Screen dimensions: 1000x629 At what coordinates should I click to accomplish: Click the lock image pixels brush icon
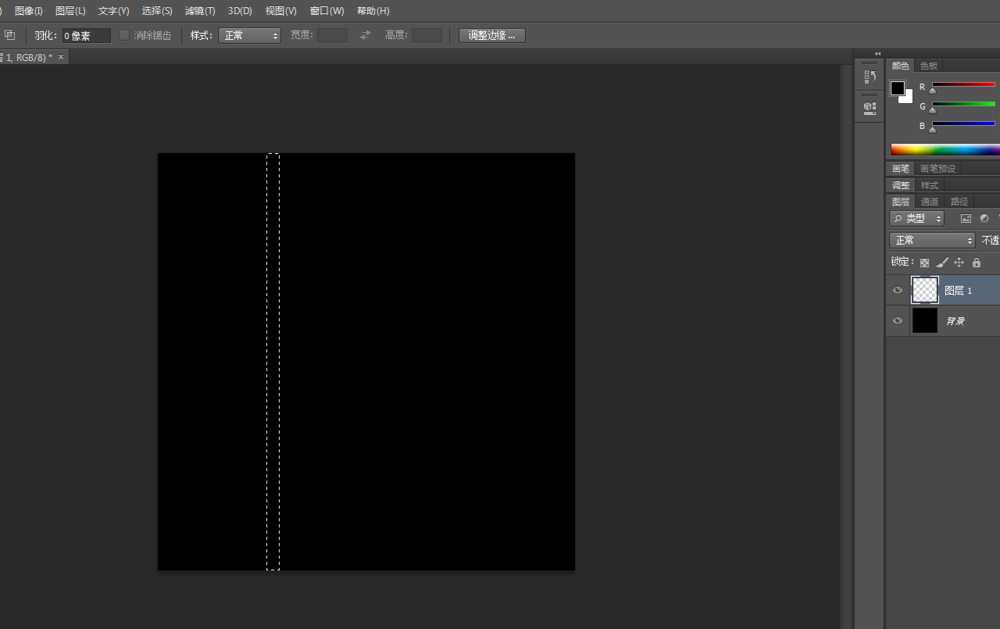[942, 262]
